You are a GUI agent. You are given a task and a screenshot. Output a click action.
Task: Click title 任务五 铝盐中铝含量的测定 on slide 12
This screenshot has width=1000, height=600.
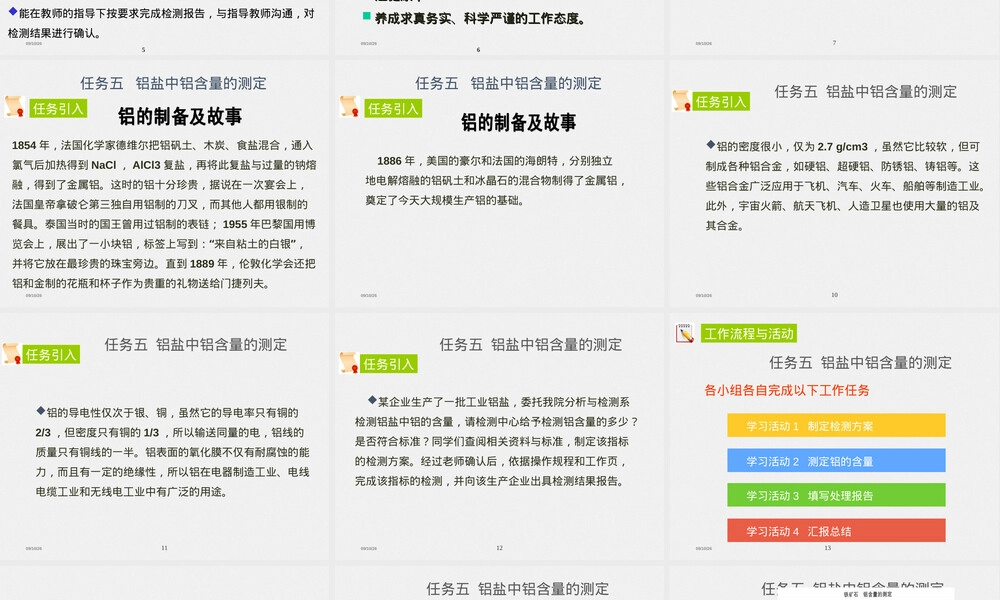[x=531, y=345]
